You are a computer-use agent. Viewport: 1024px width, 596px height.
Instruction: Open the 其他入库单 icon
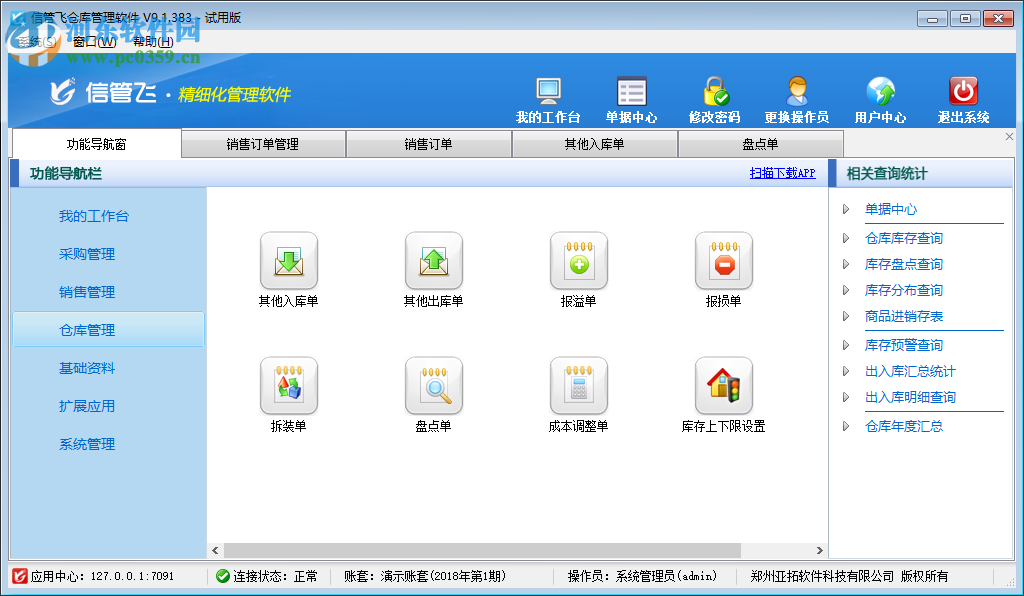point(288,260)
